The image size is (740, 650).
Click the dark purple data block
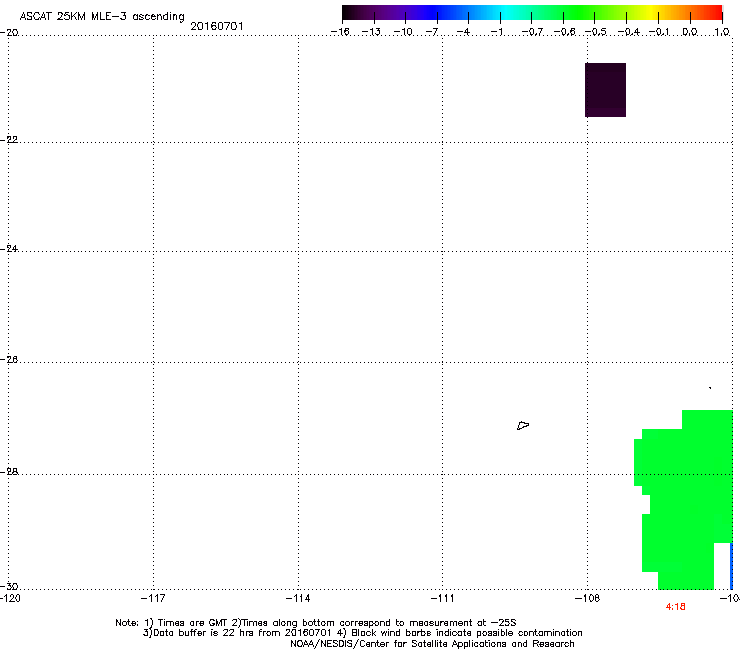tap(605, 90)
